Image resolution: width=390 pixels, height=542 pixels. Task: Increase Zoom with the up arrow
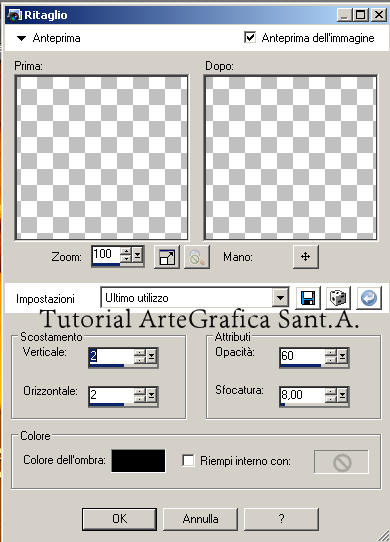(126, 252)
